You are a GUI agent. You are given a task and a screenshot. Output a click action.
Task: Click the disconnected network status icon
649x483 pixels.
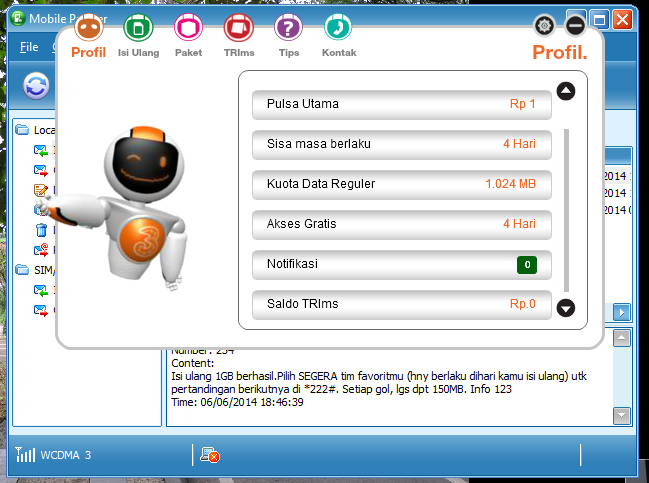[210, 455]
